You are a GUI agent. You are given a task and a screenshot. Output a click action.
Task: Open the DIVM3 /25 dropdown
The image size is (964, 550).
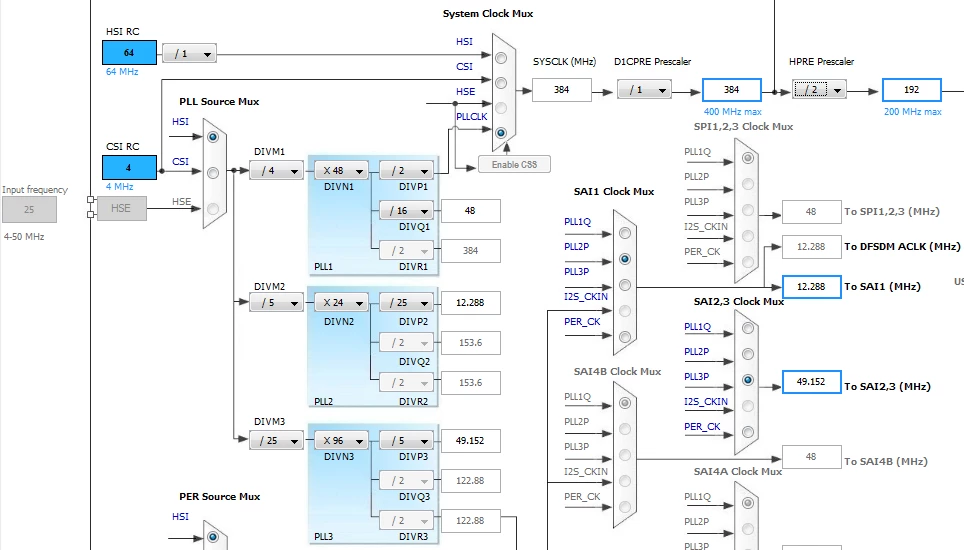point(276,441)
